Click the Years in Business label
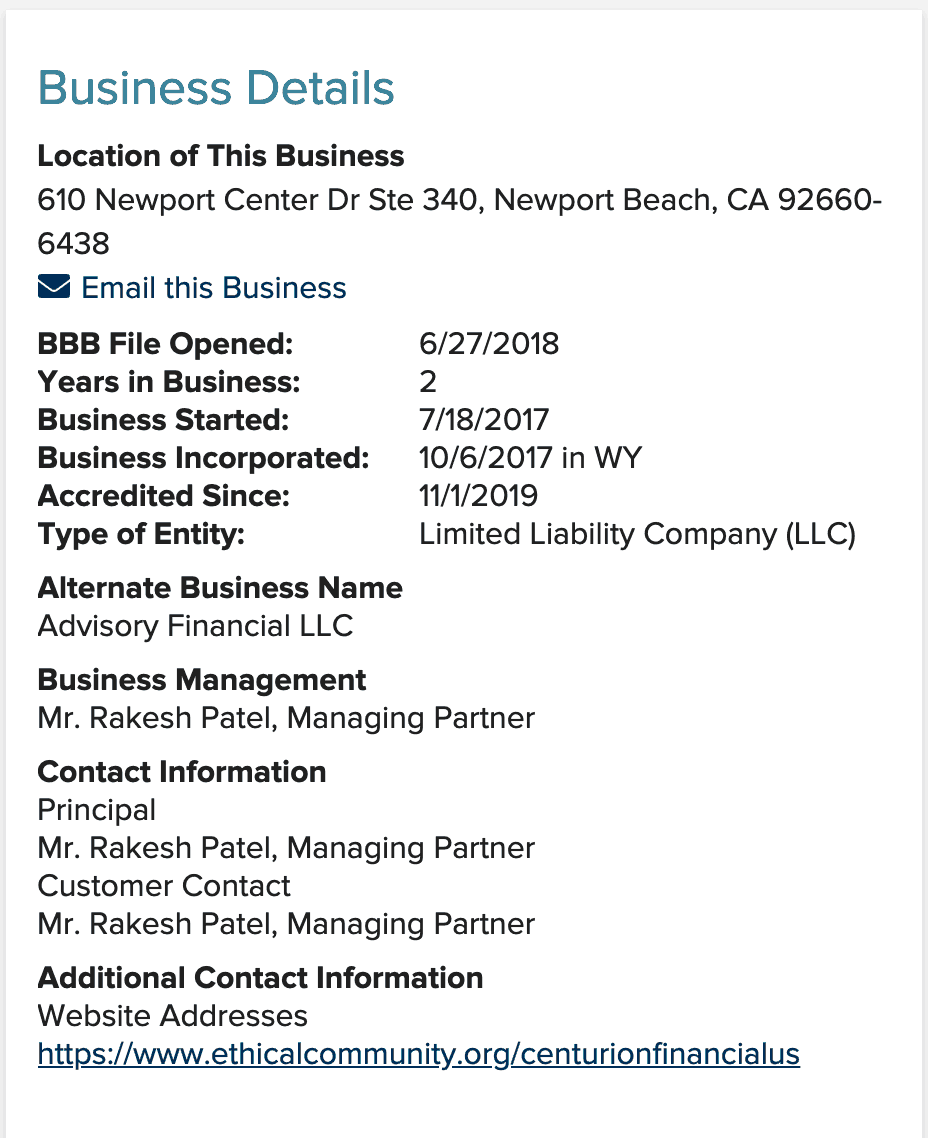Image resolution: width=928 pixels, height=1138 pixels. [x=169, y=382]
